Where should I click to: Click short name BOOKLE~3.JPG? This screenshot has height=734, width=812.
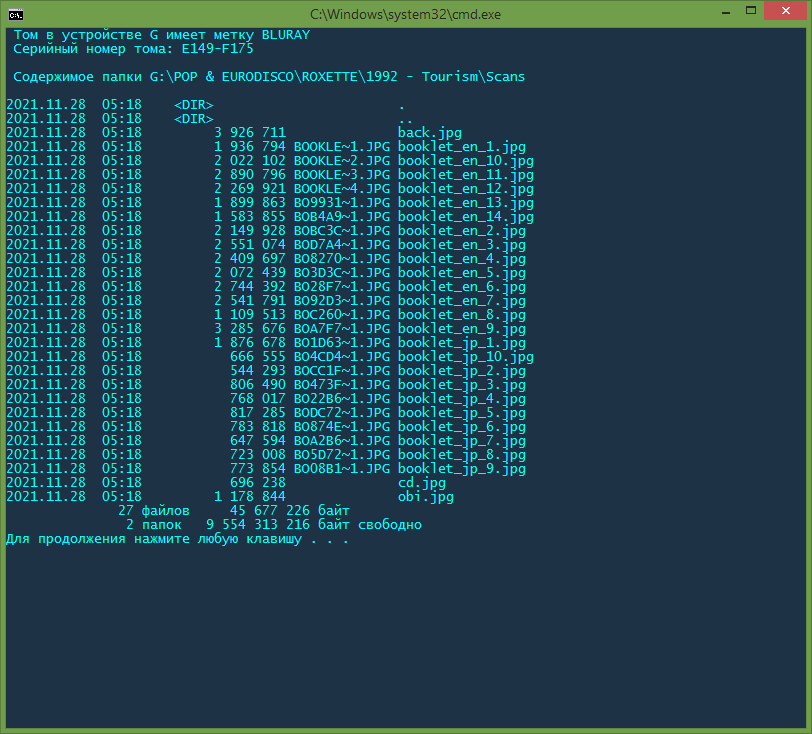click(x=342, y=175)
